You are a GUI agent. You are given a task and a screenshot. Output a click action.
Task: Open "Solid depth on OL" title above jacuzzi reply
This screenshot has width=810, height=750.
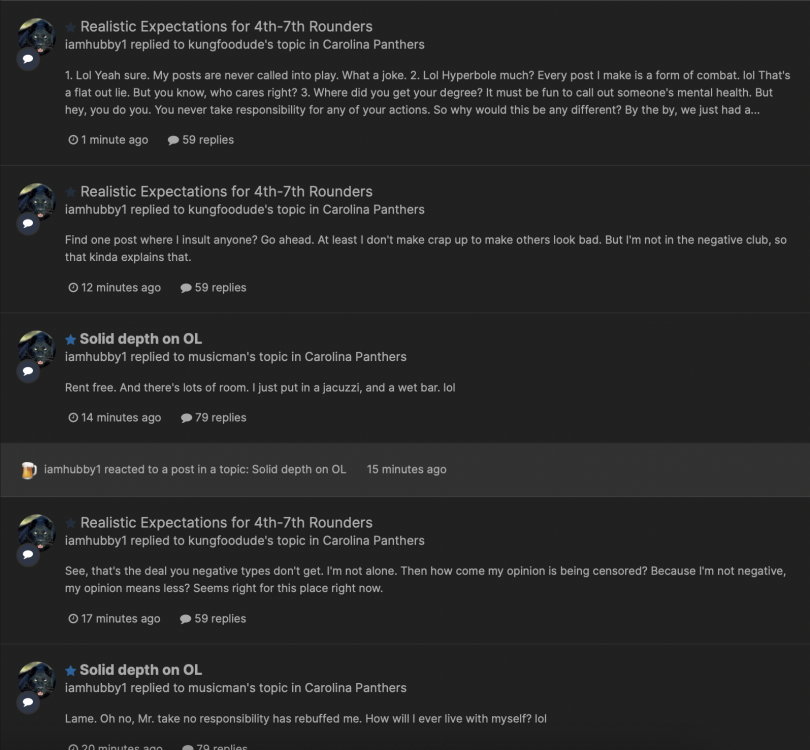[141, 339]
